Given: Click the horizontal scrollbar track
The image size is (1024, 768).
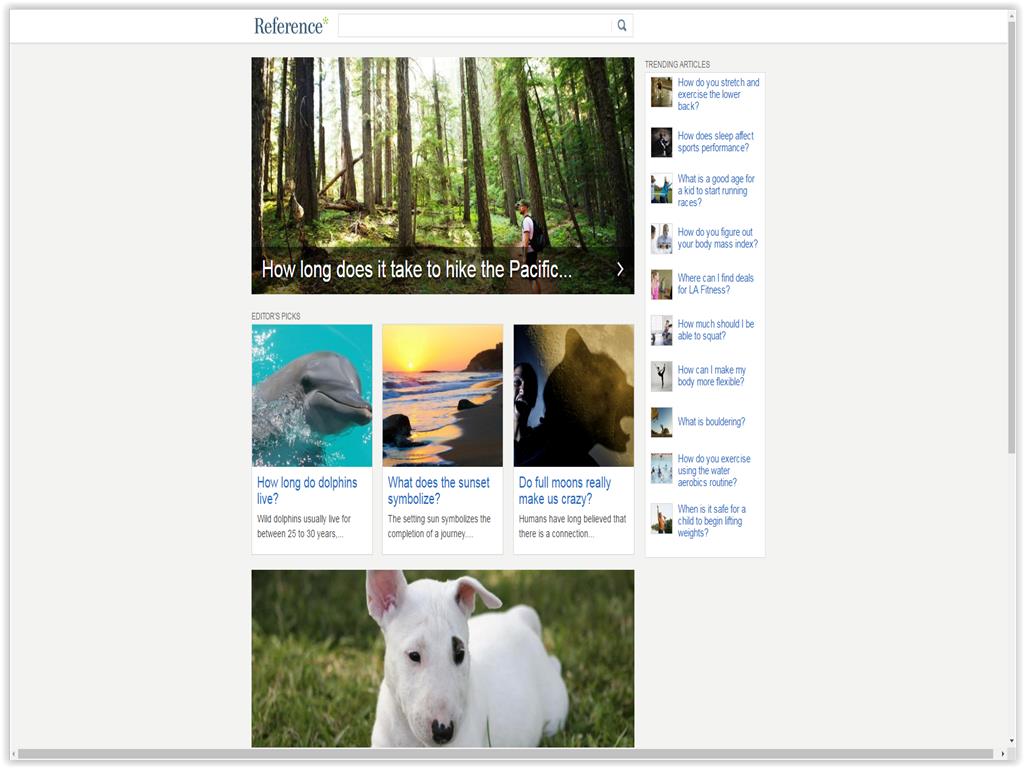Looking at the screenshot, I should point(507,754).
